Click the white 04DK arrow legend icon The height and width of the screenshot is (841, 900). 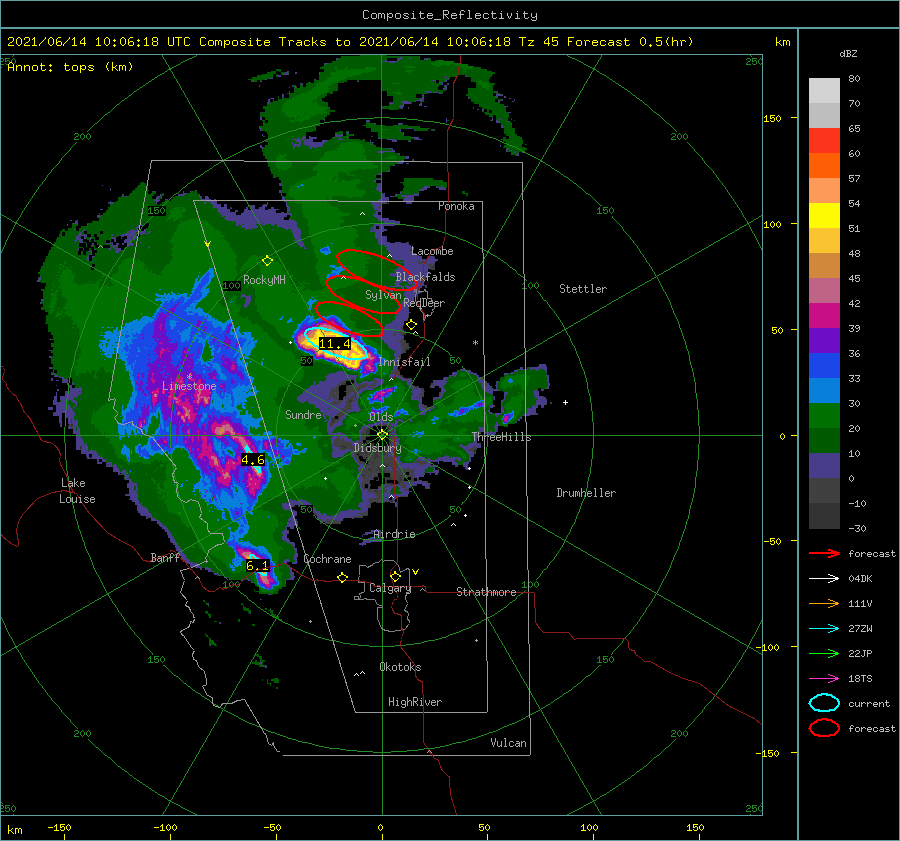coord(824,578)
